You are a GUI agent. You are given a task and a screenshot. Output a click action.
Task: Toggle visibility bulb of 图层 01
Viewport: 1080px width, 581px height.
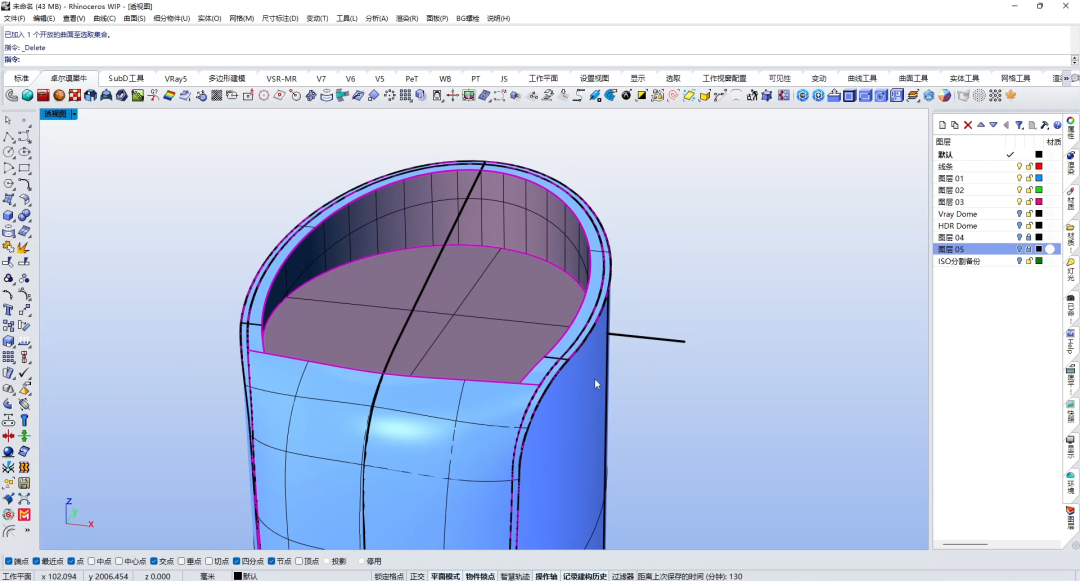[1019, 178]
